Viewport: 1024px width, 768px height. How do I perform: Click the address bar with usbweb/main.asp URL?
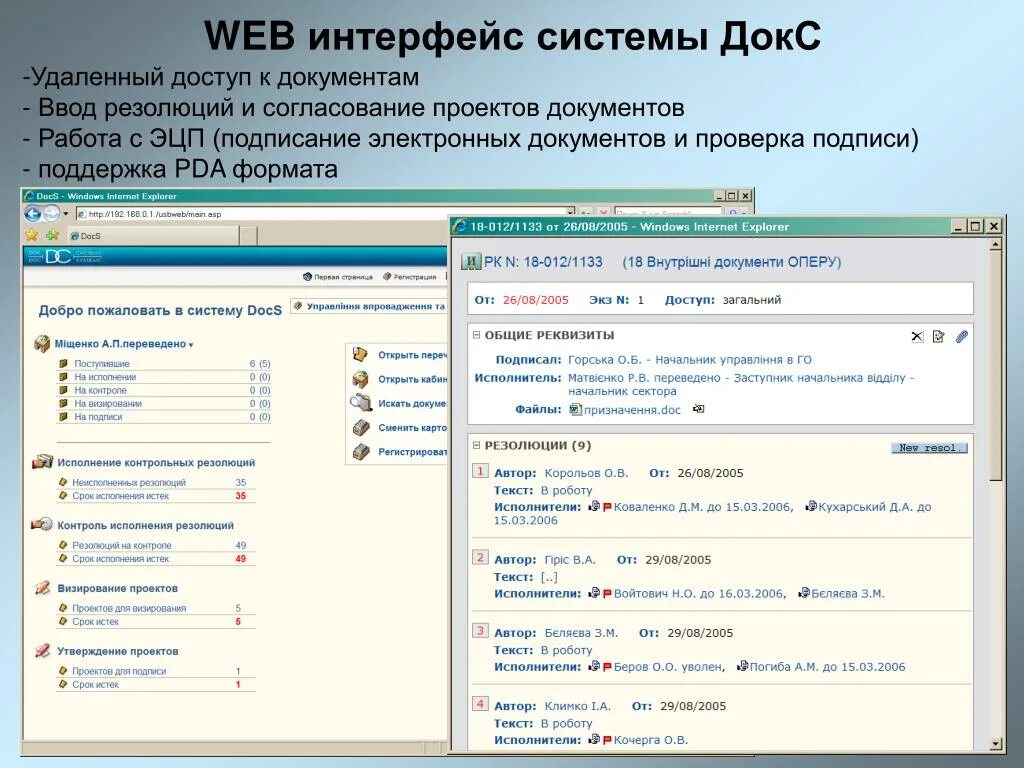click(325, 214)
